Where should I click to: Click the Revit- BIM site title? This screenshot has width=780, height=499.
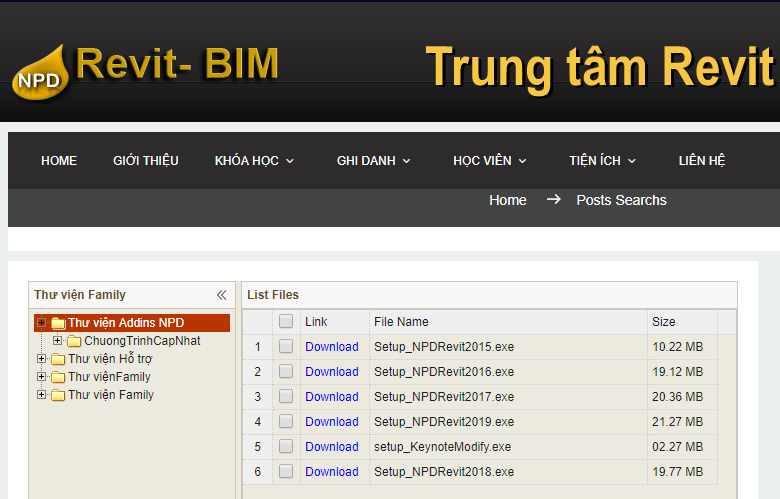[x=177, y=64]
